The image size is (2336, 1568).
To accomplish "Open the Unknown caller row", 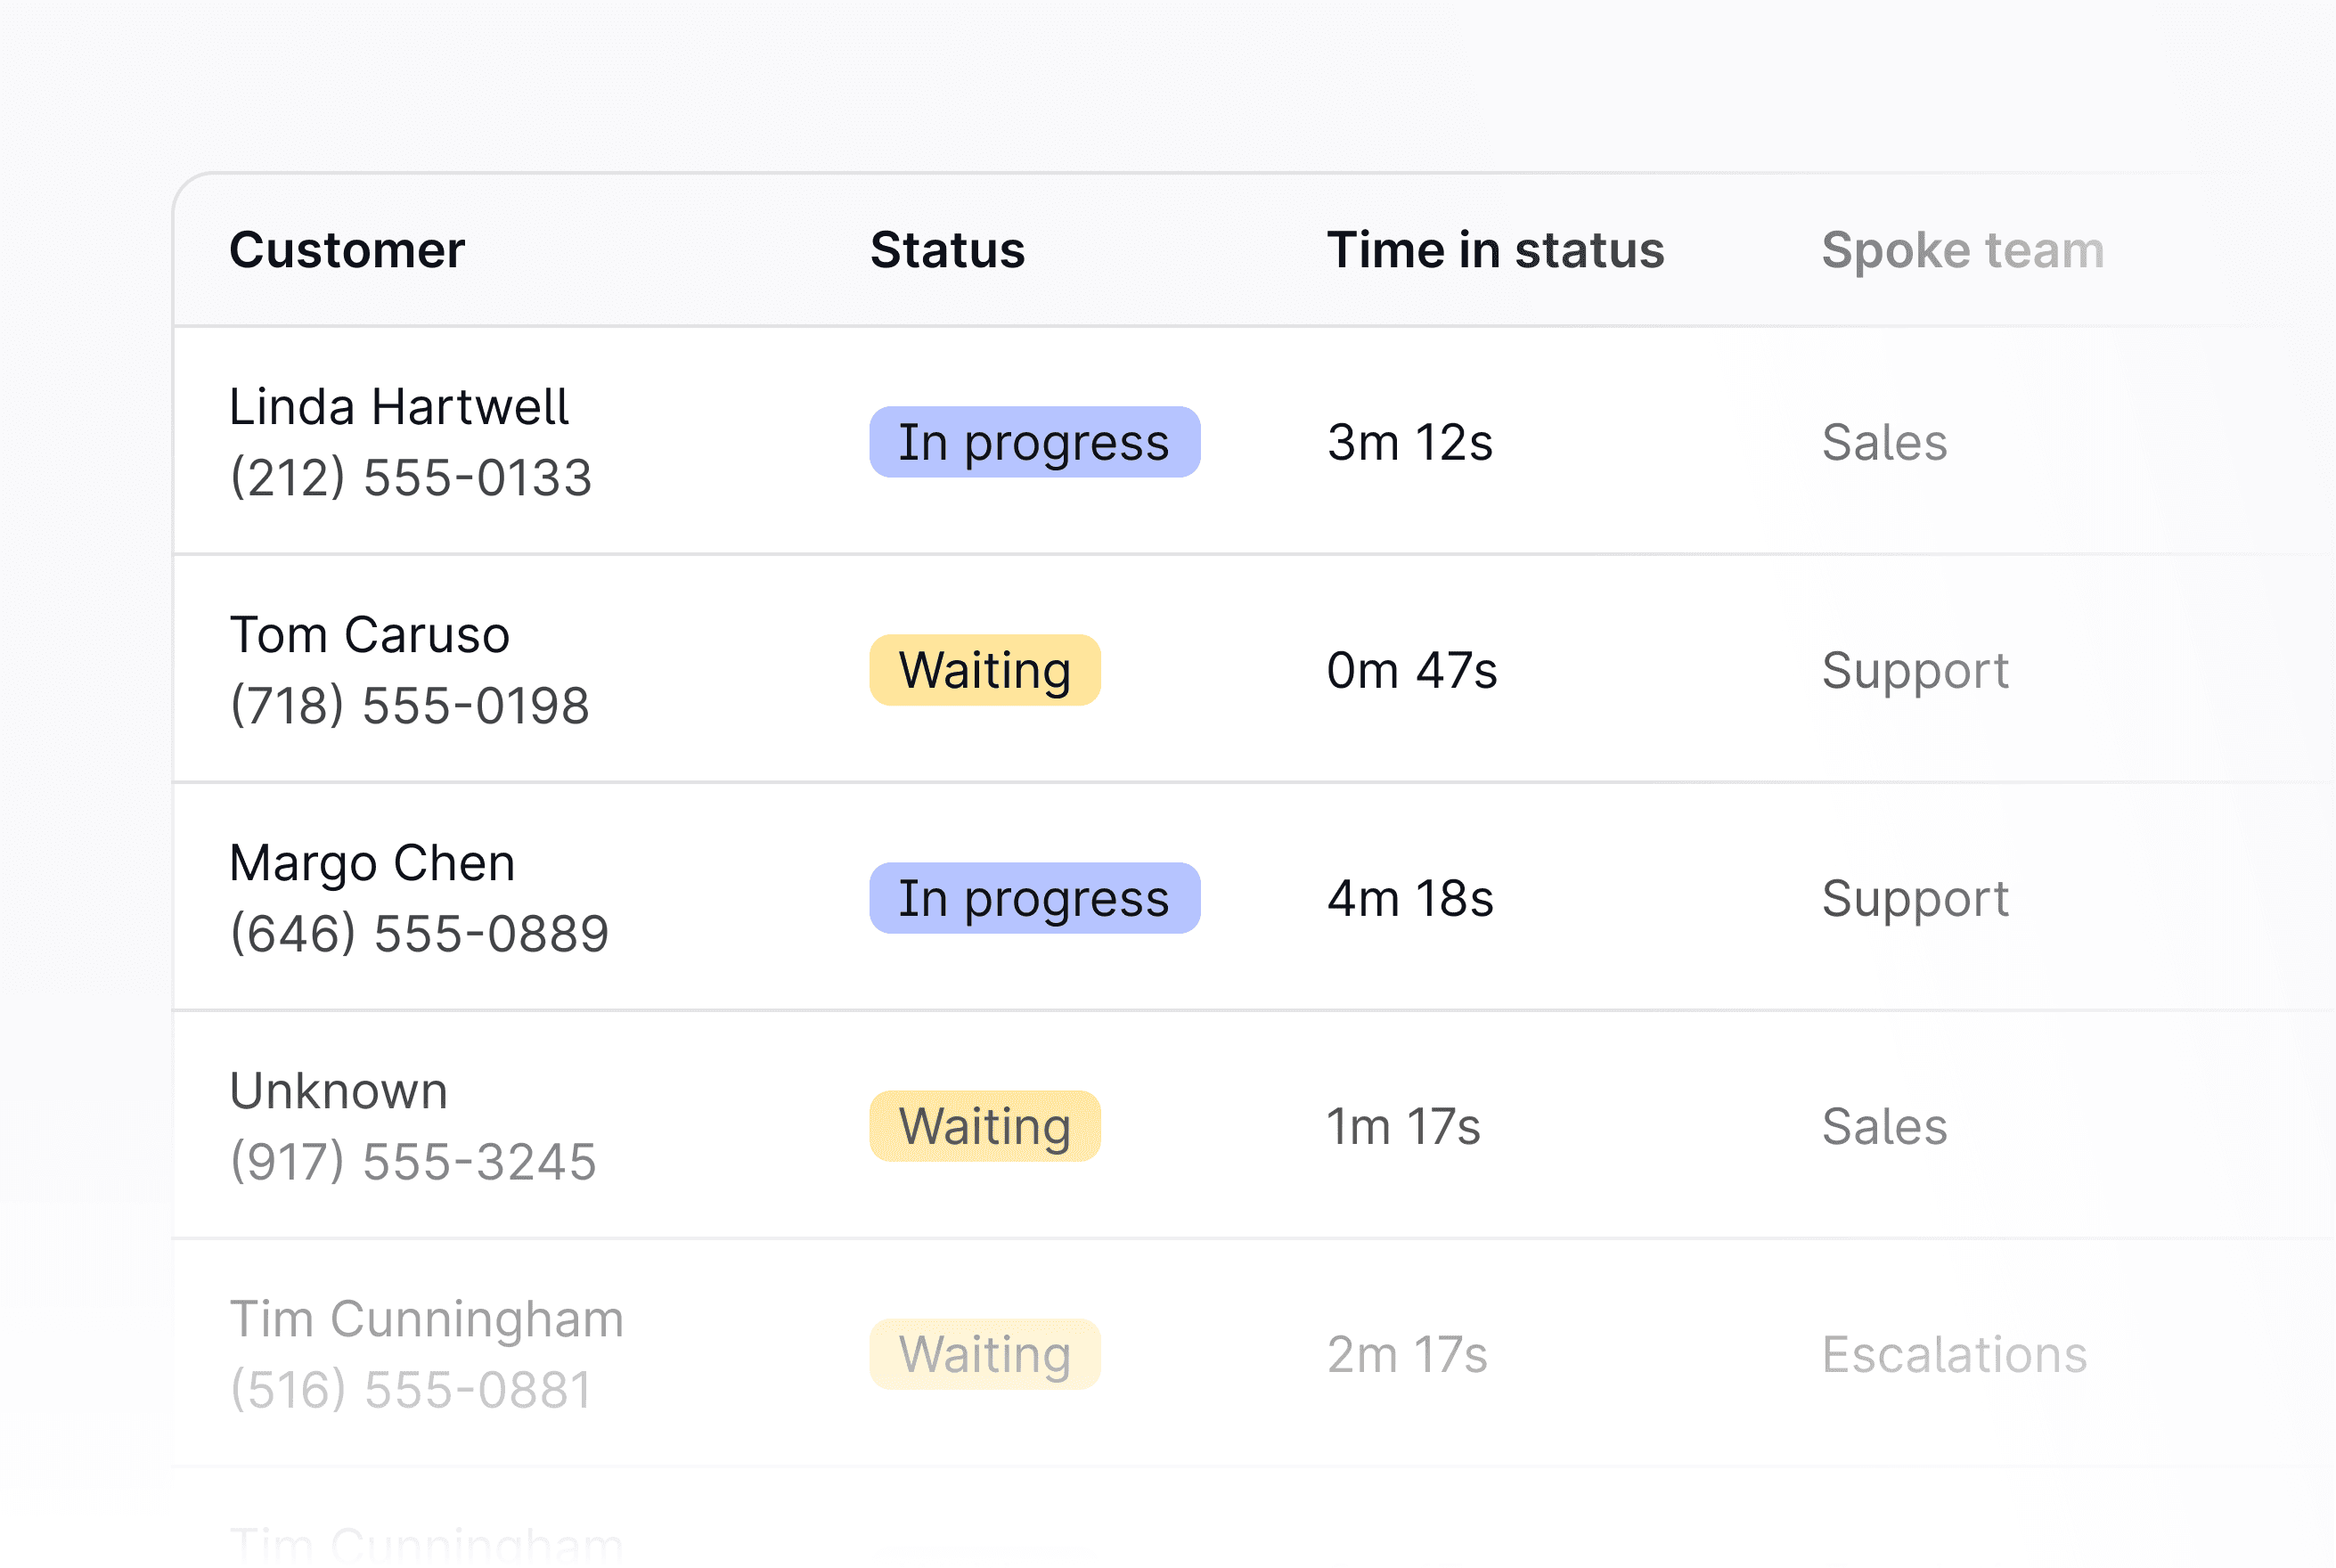I will pyautogui.click(x=338, y=1091).
